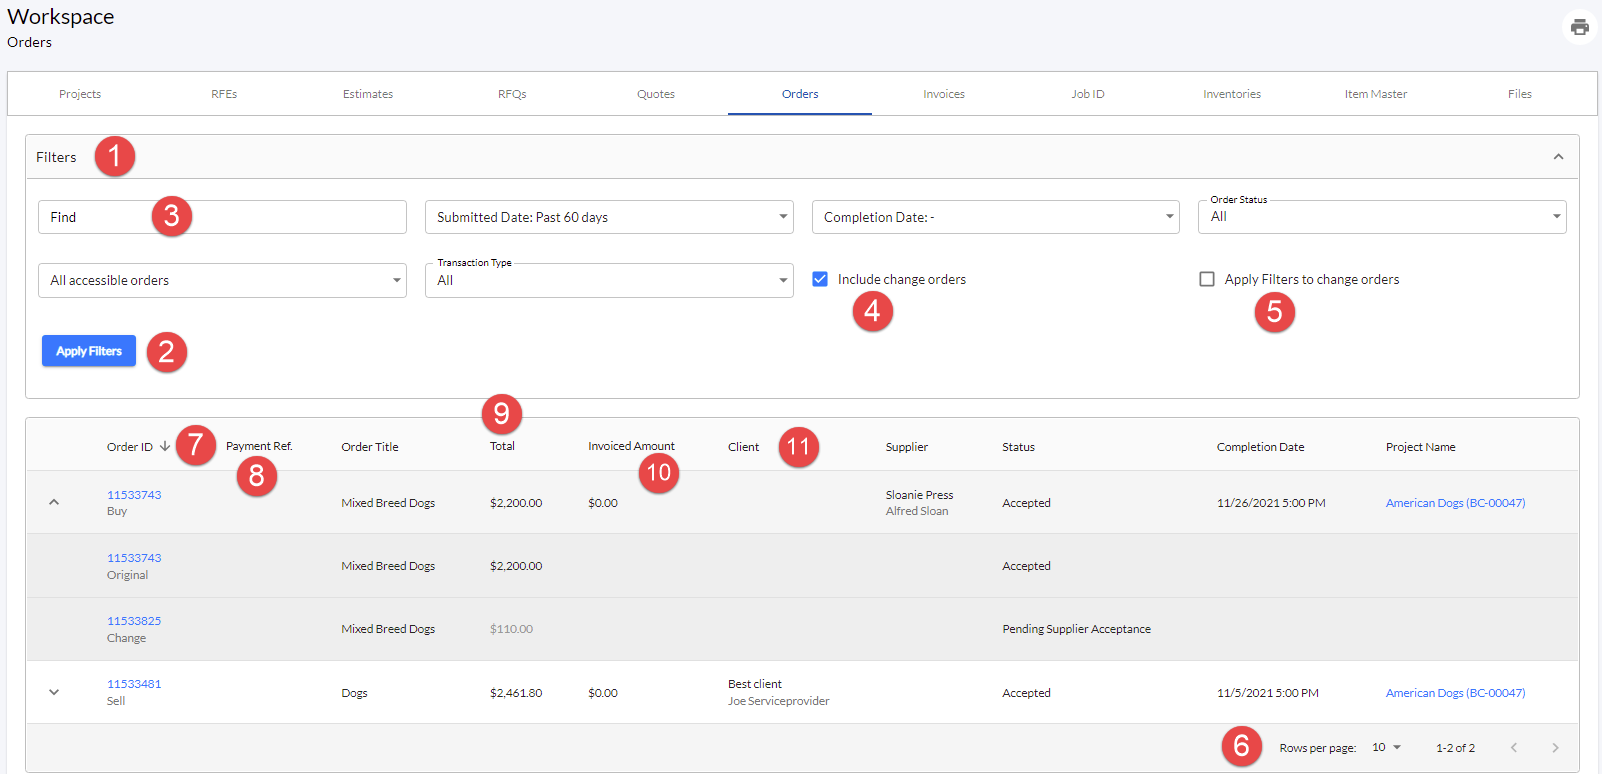Select the Orders tab

pyautogui.click(x=800, y=94)
